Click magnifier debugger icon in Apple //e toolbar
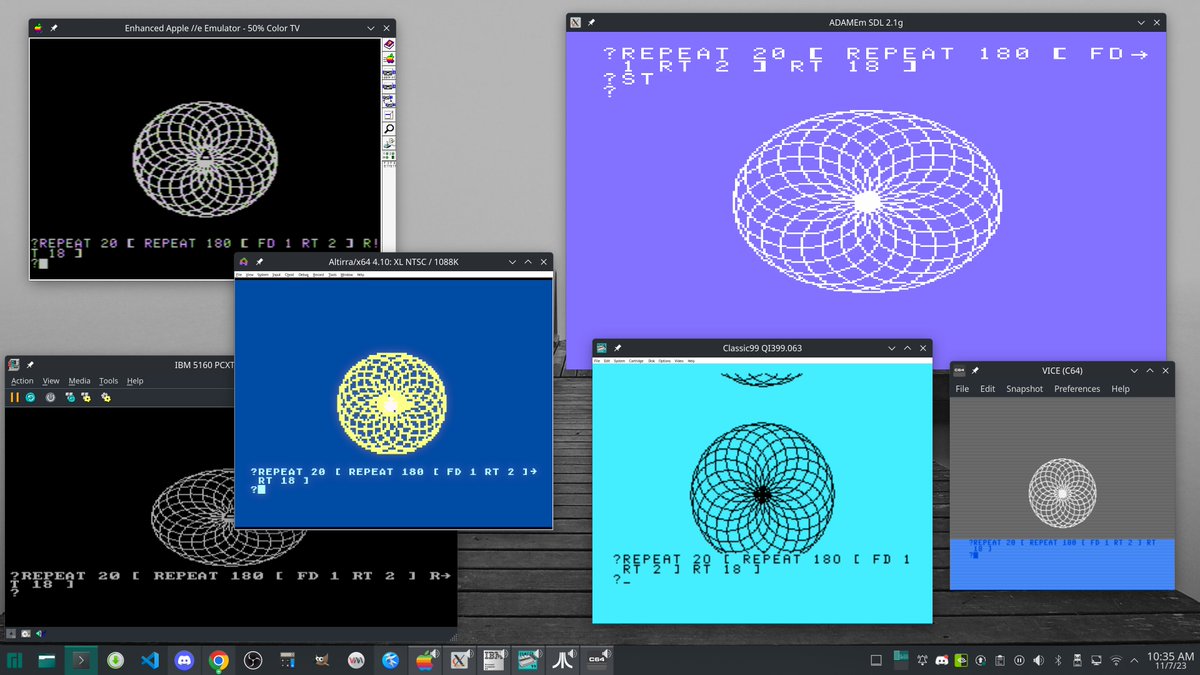 [389, 129]
